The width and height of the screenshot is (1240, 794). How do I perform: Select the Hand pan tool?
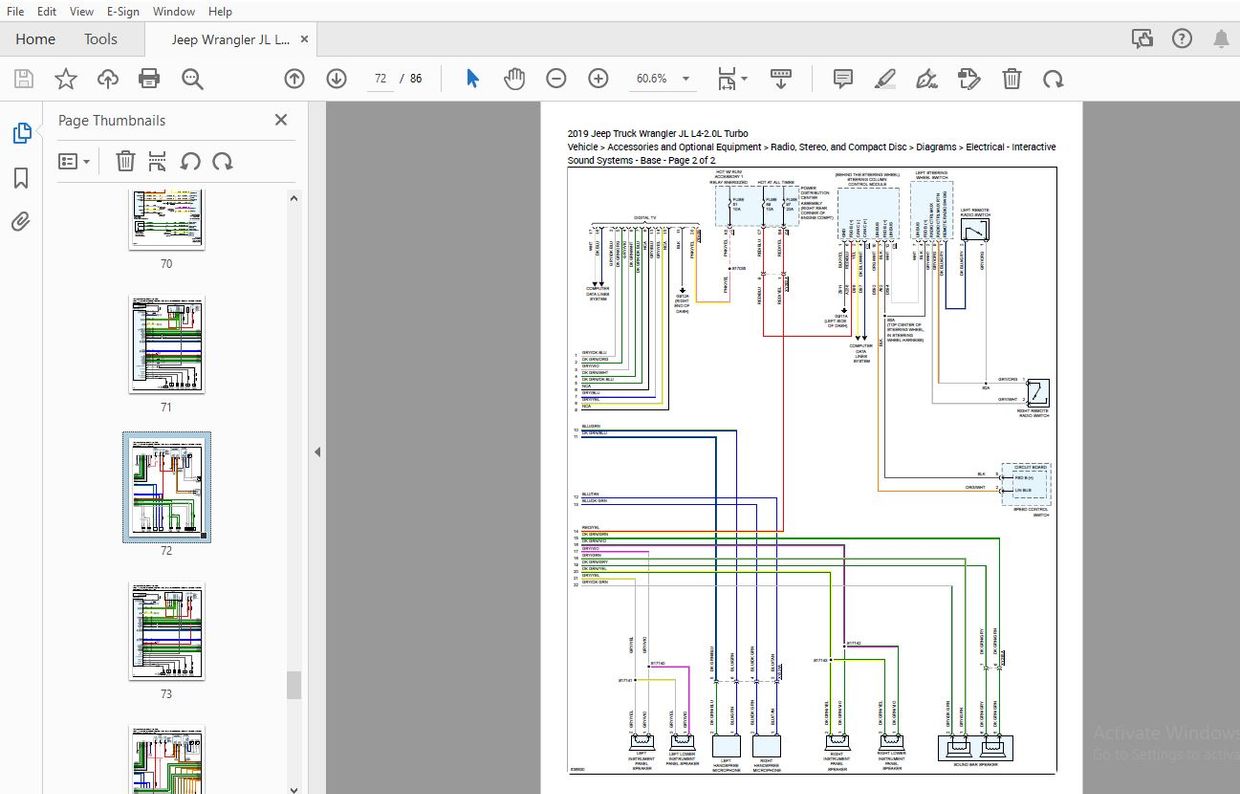click(x=514, y=79)
